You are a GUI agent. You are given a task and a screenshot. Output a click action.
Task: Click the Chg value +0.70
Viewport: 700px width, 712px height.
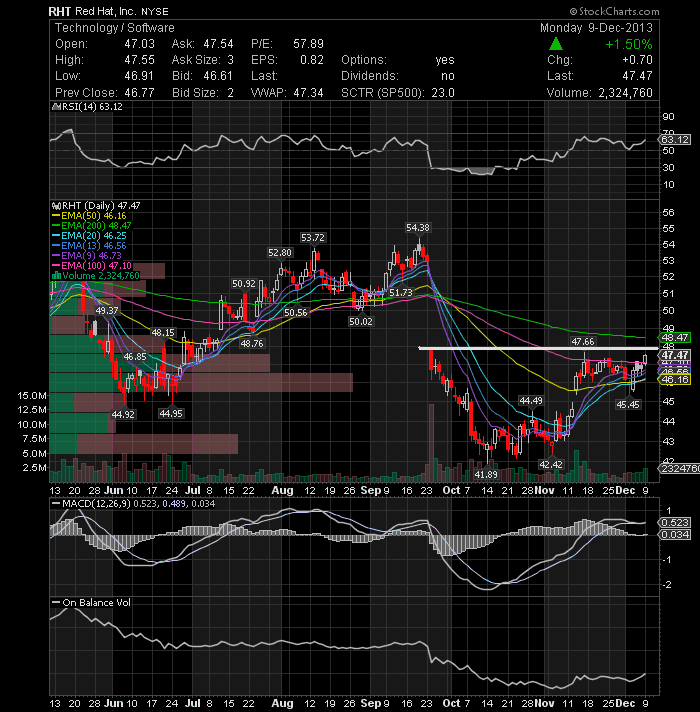click(637, 60)
